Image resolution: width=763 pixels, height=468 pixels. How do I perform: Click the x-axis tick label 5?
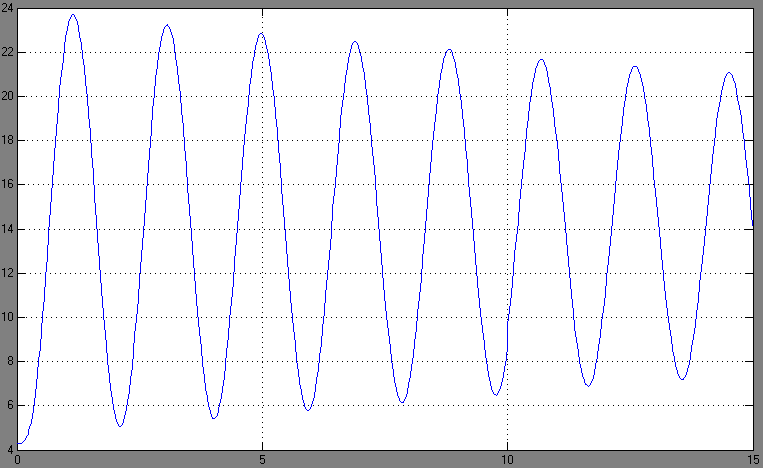tap(262, 460)
